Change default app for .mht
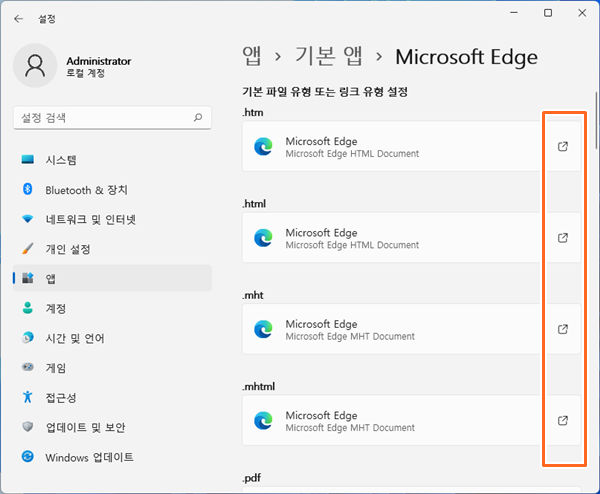The width and height of the screenshot is (600, 494). (x=412, y=329)
